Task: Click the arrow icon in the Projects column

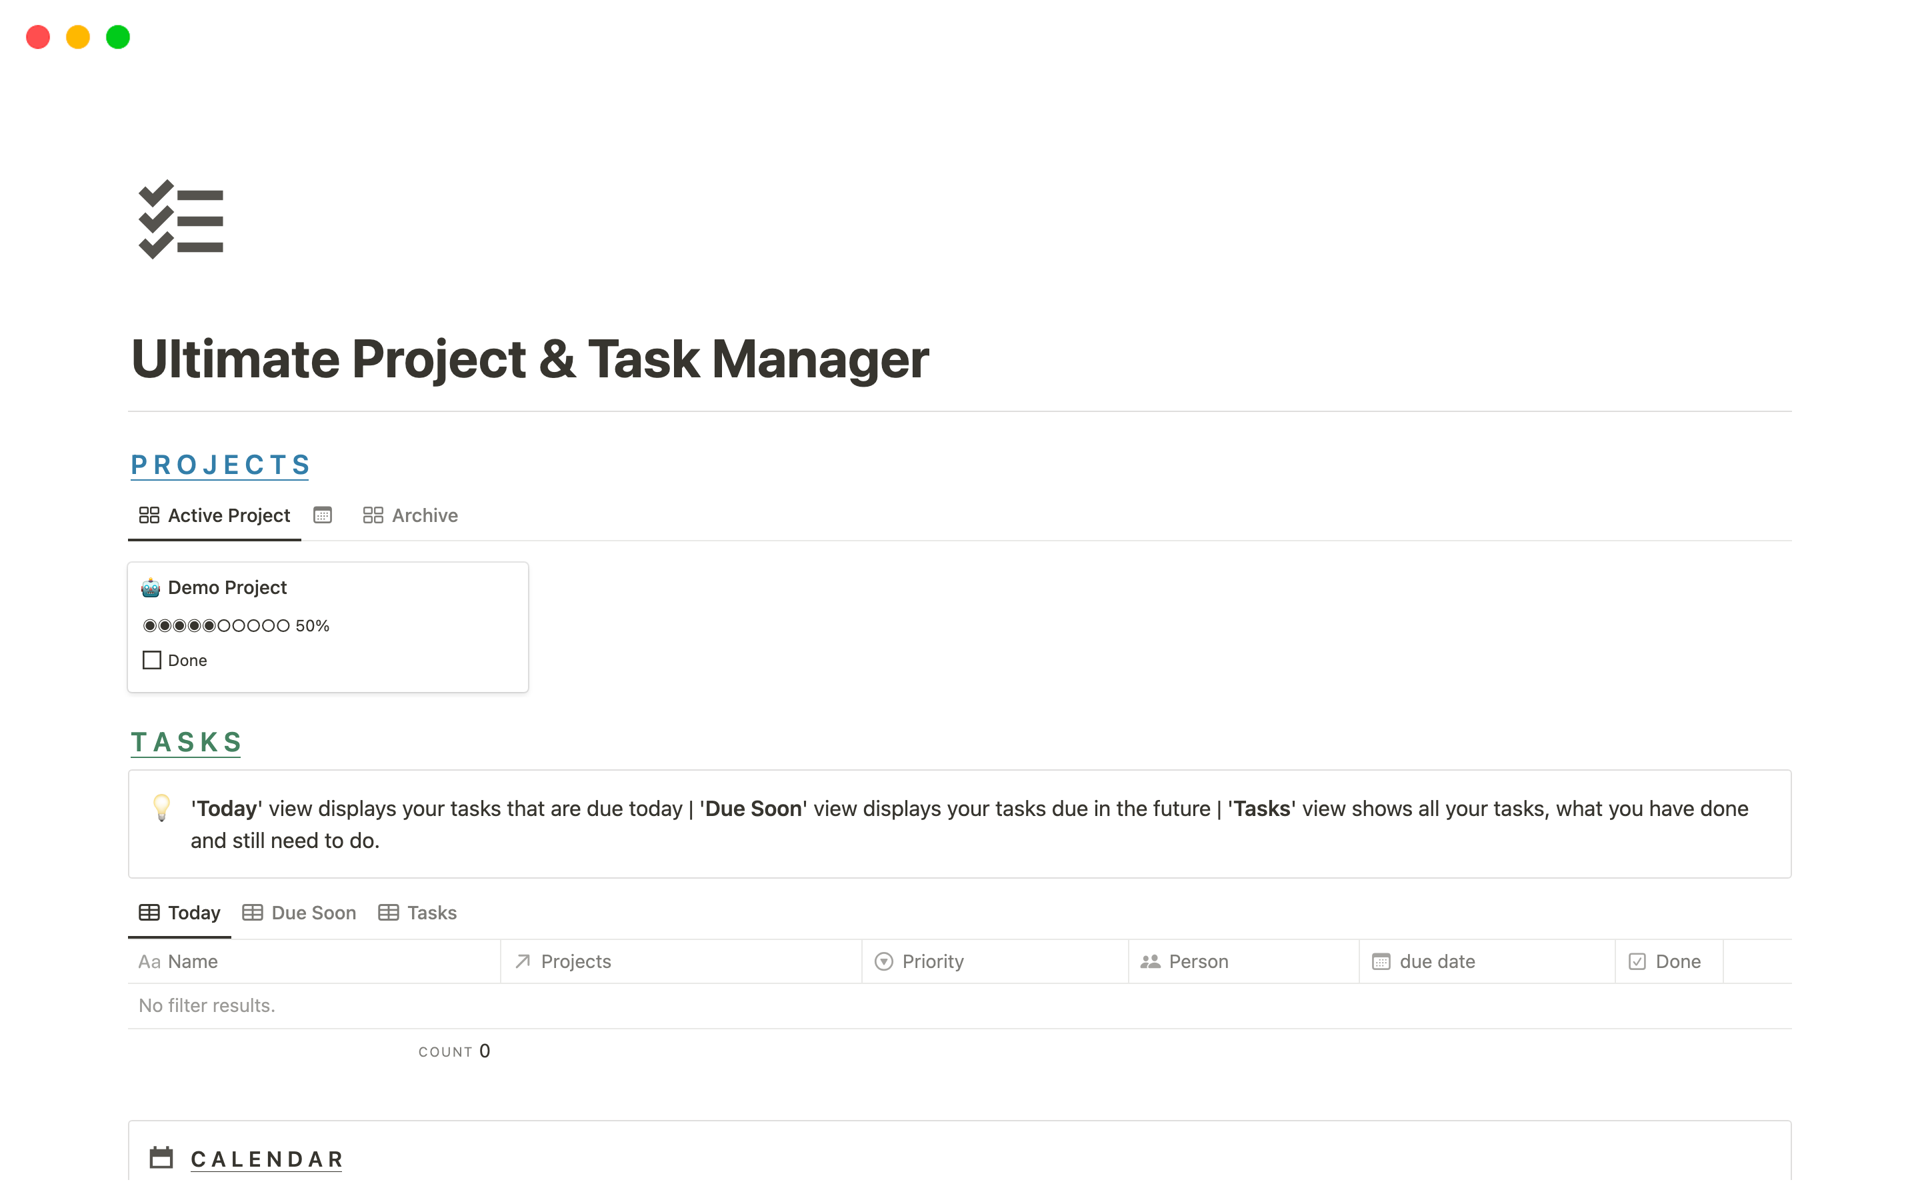Action: click(x=521, y=961)
